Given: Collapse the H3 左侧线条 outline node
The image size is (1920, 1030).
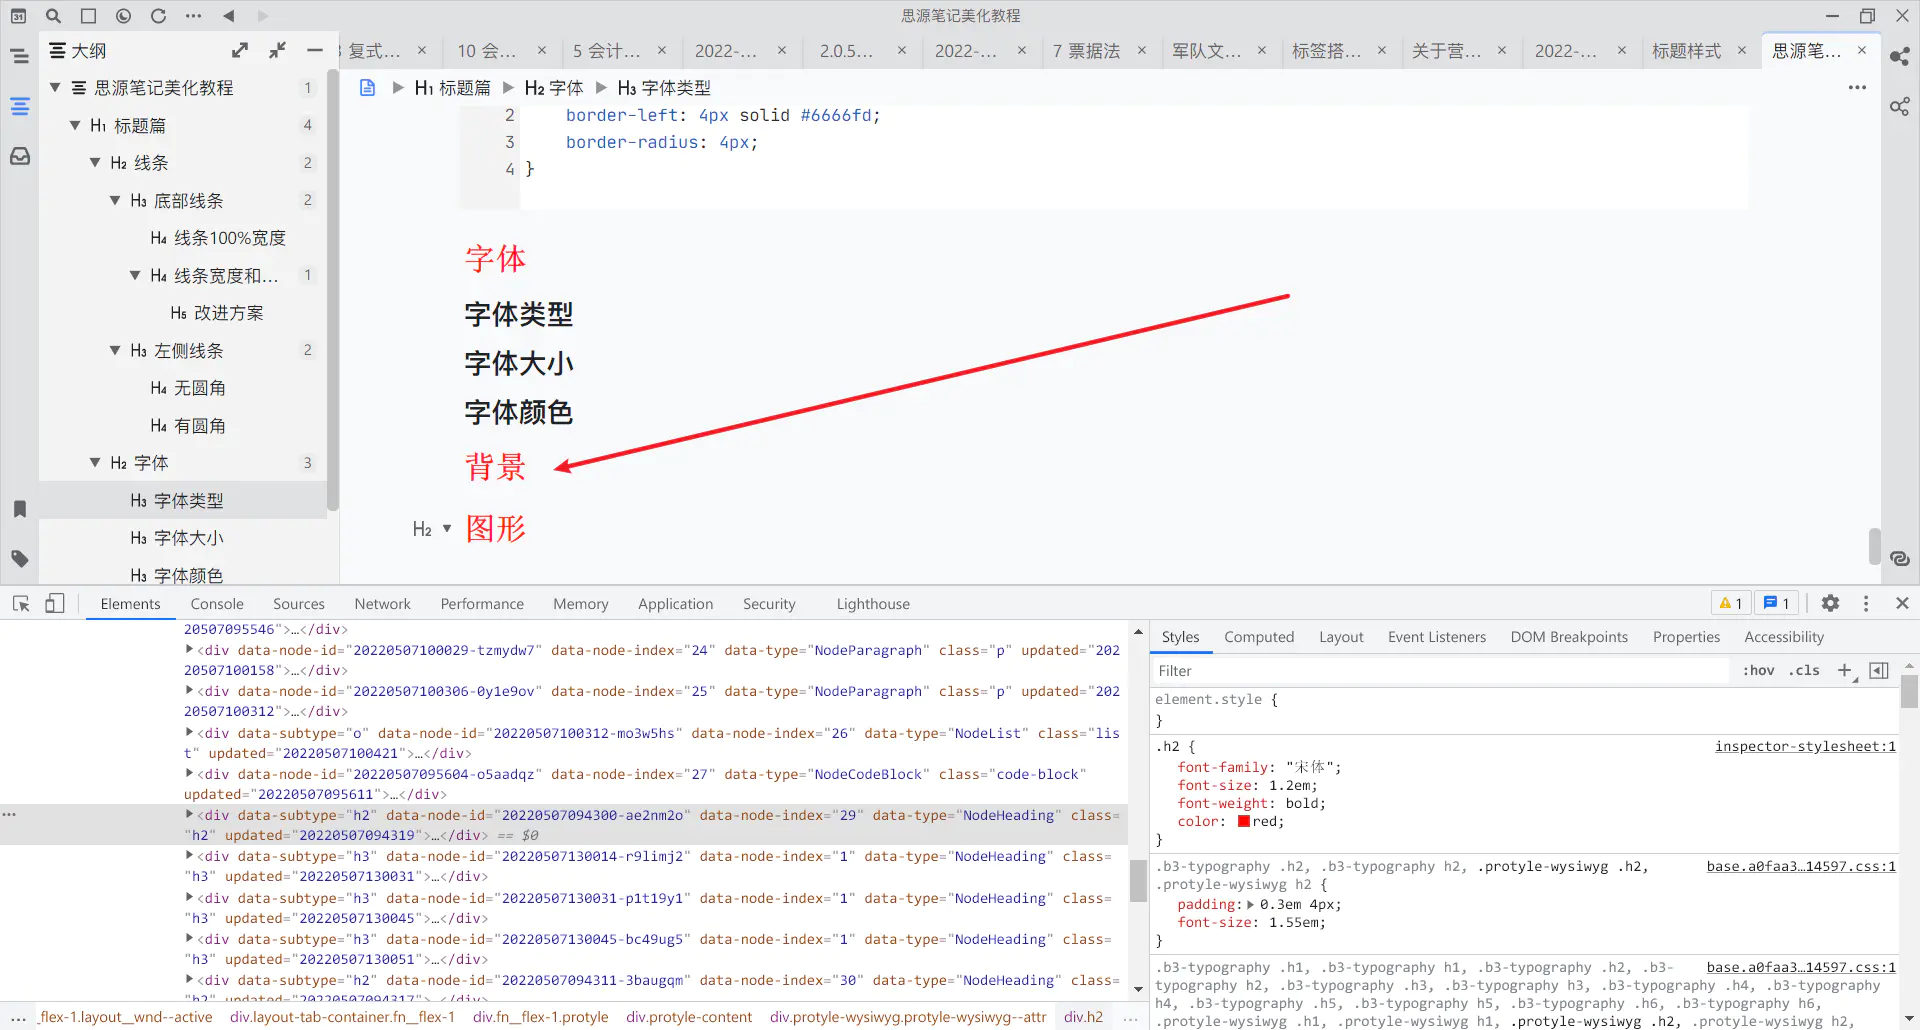Looking at the screenshot, I should pos(115,350).
